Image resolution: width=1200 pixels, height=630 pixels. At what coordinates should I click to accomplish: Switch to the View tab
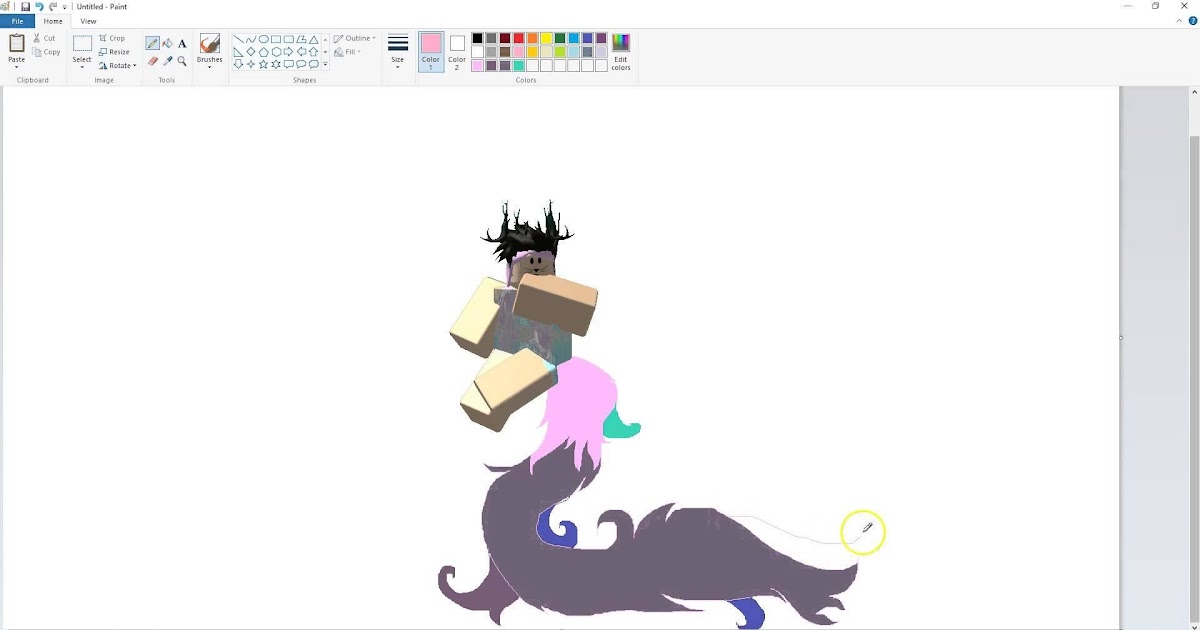point(88,21)
